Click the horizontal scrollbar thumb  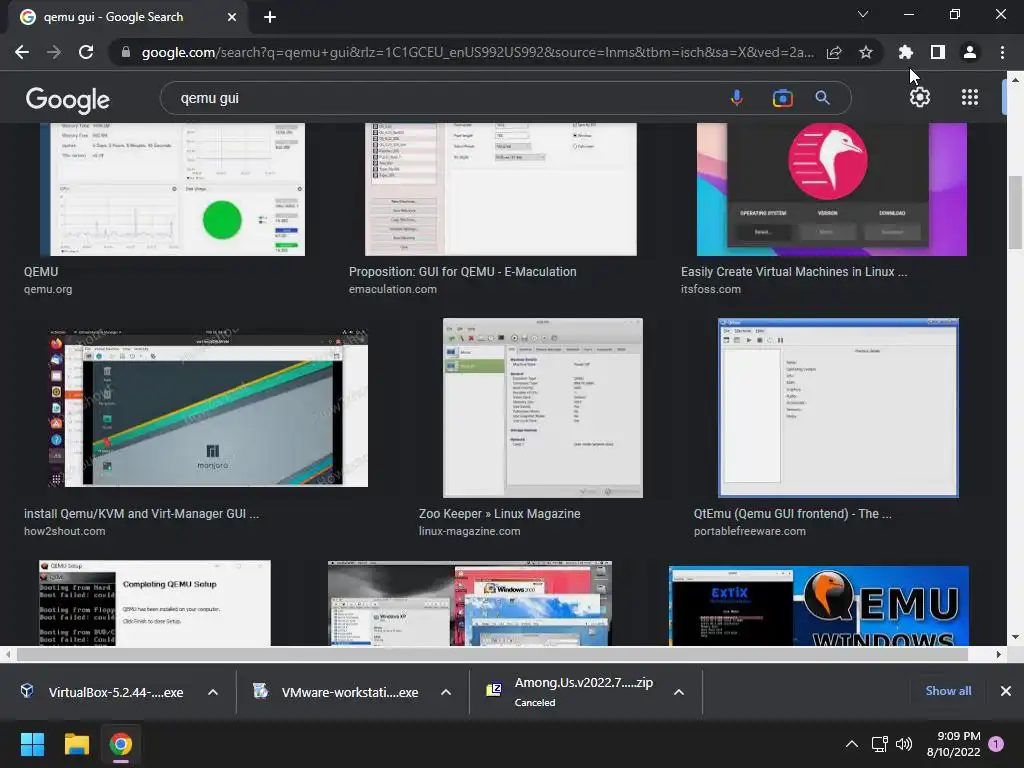(492, 654)
